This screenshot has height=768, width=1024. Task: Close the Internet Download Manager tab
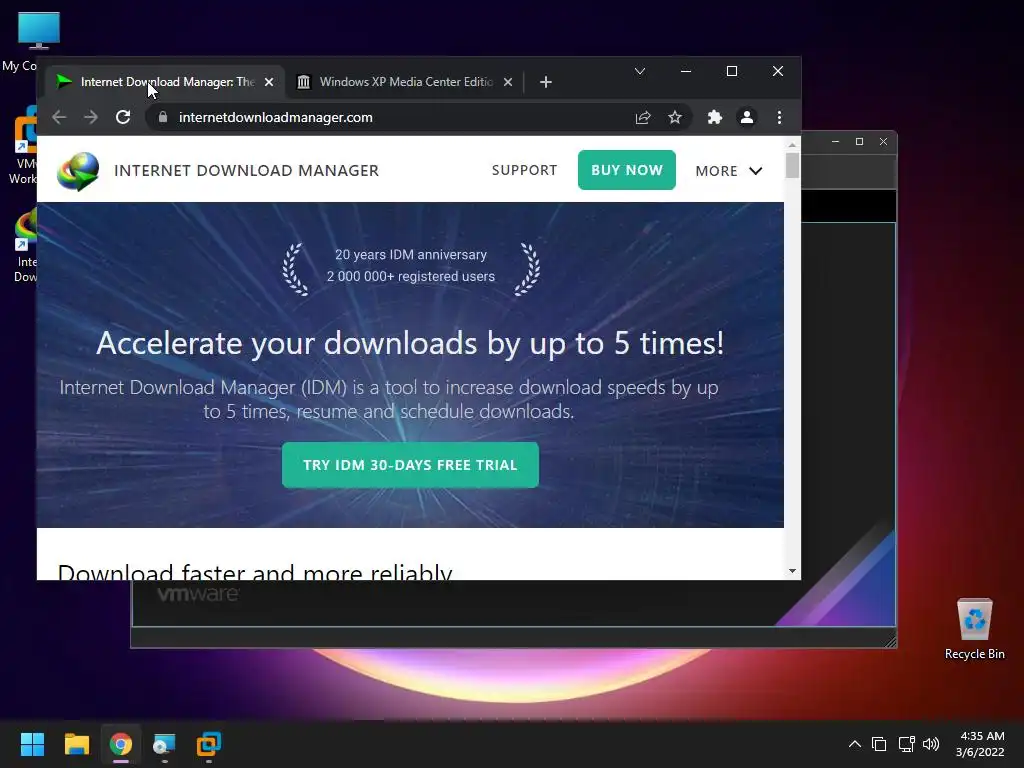pyautogui.click(x=269, y=82)
